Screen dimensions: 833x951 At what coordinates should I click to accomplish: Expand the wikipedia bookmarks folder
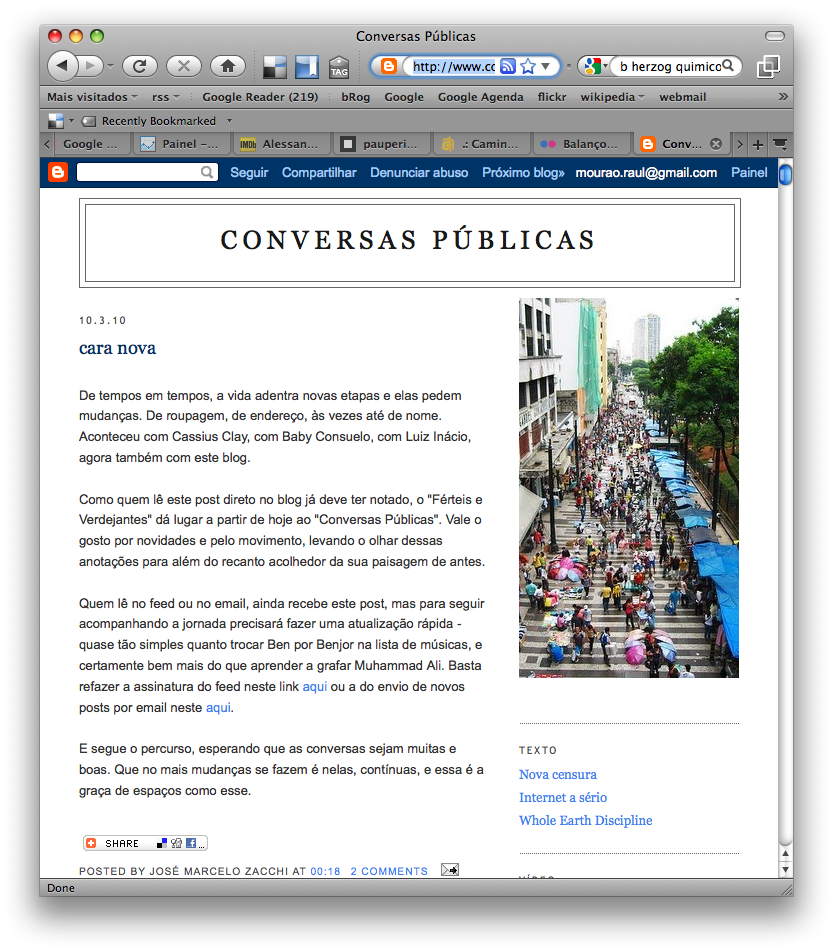point(612,97)
